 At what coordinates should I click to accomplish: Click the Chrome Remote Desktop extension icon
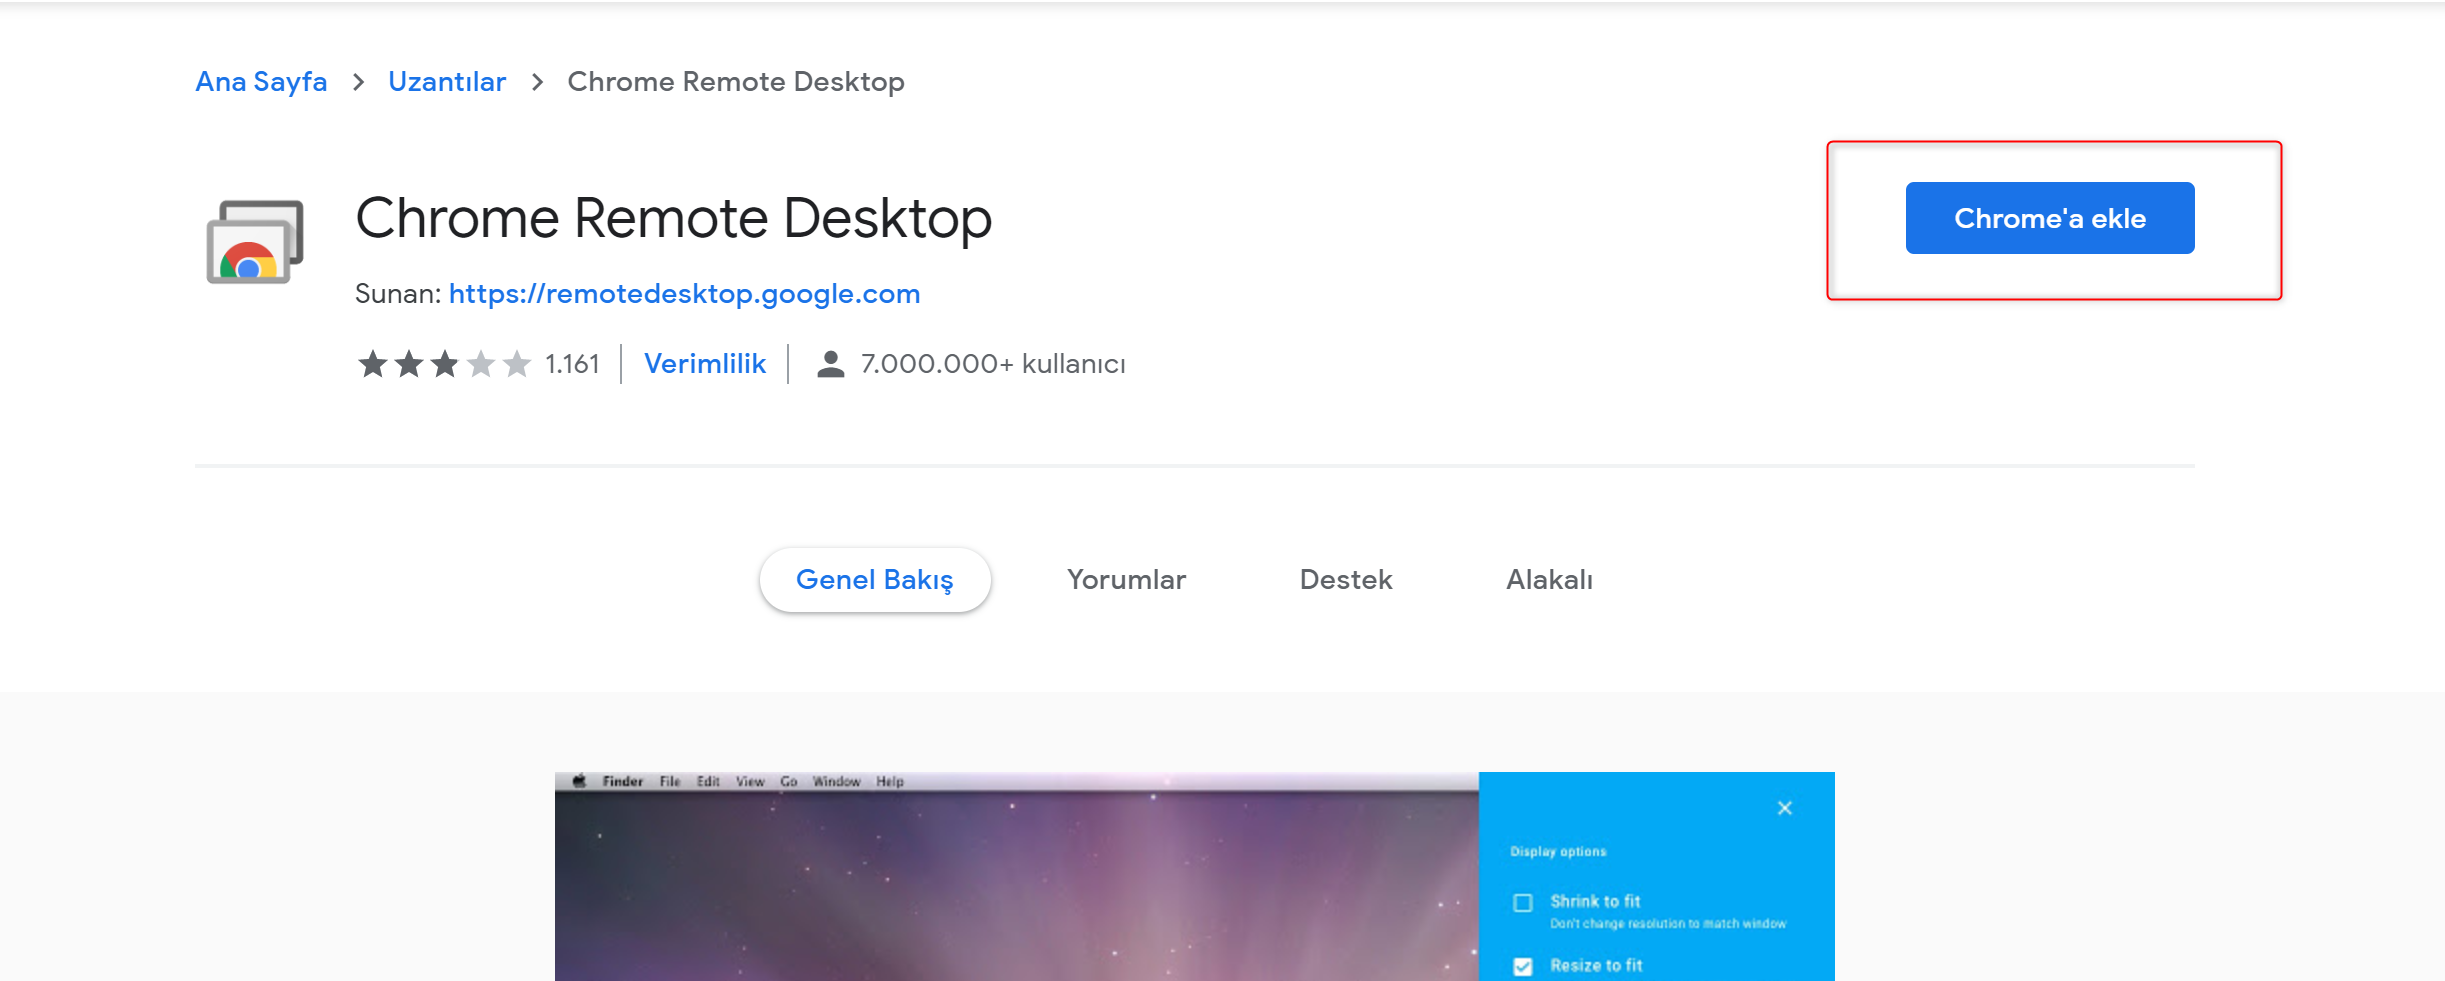coord(255,242)
